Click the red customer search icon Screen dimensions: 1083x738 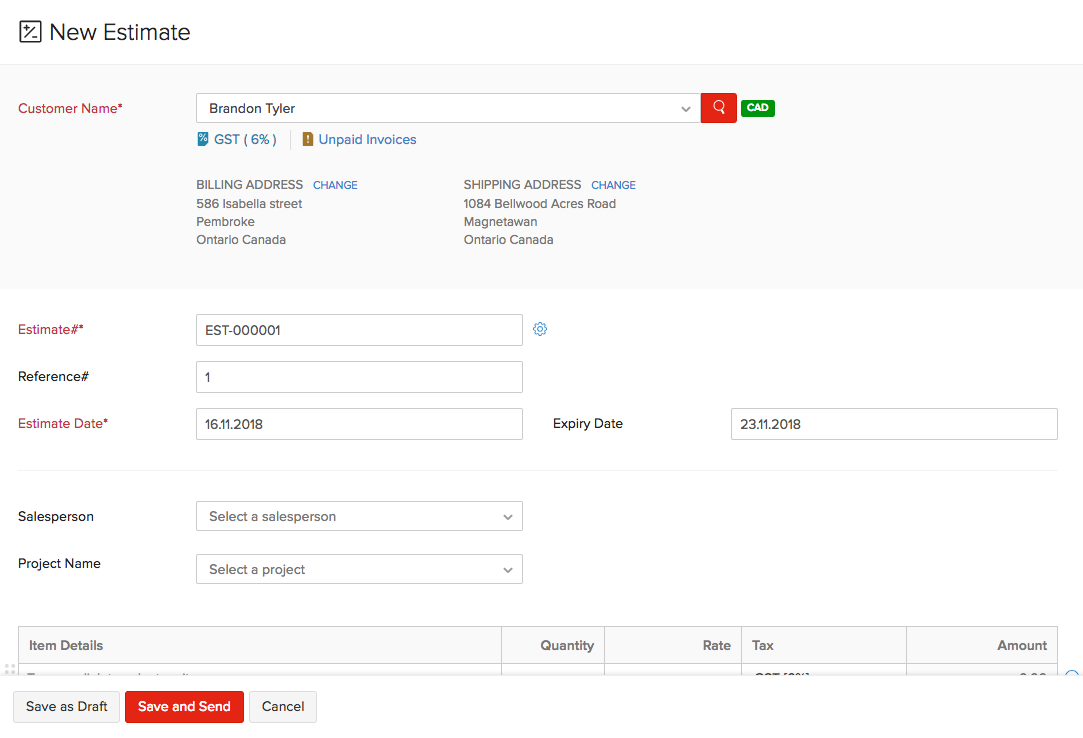coord(718,108)
